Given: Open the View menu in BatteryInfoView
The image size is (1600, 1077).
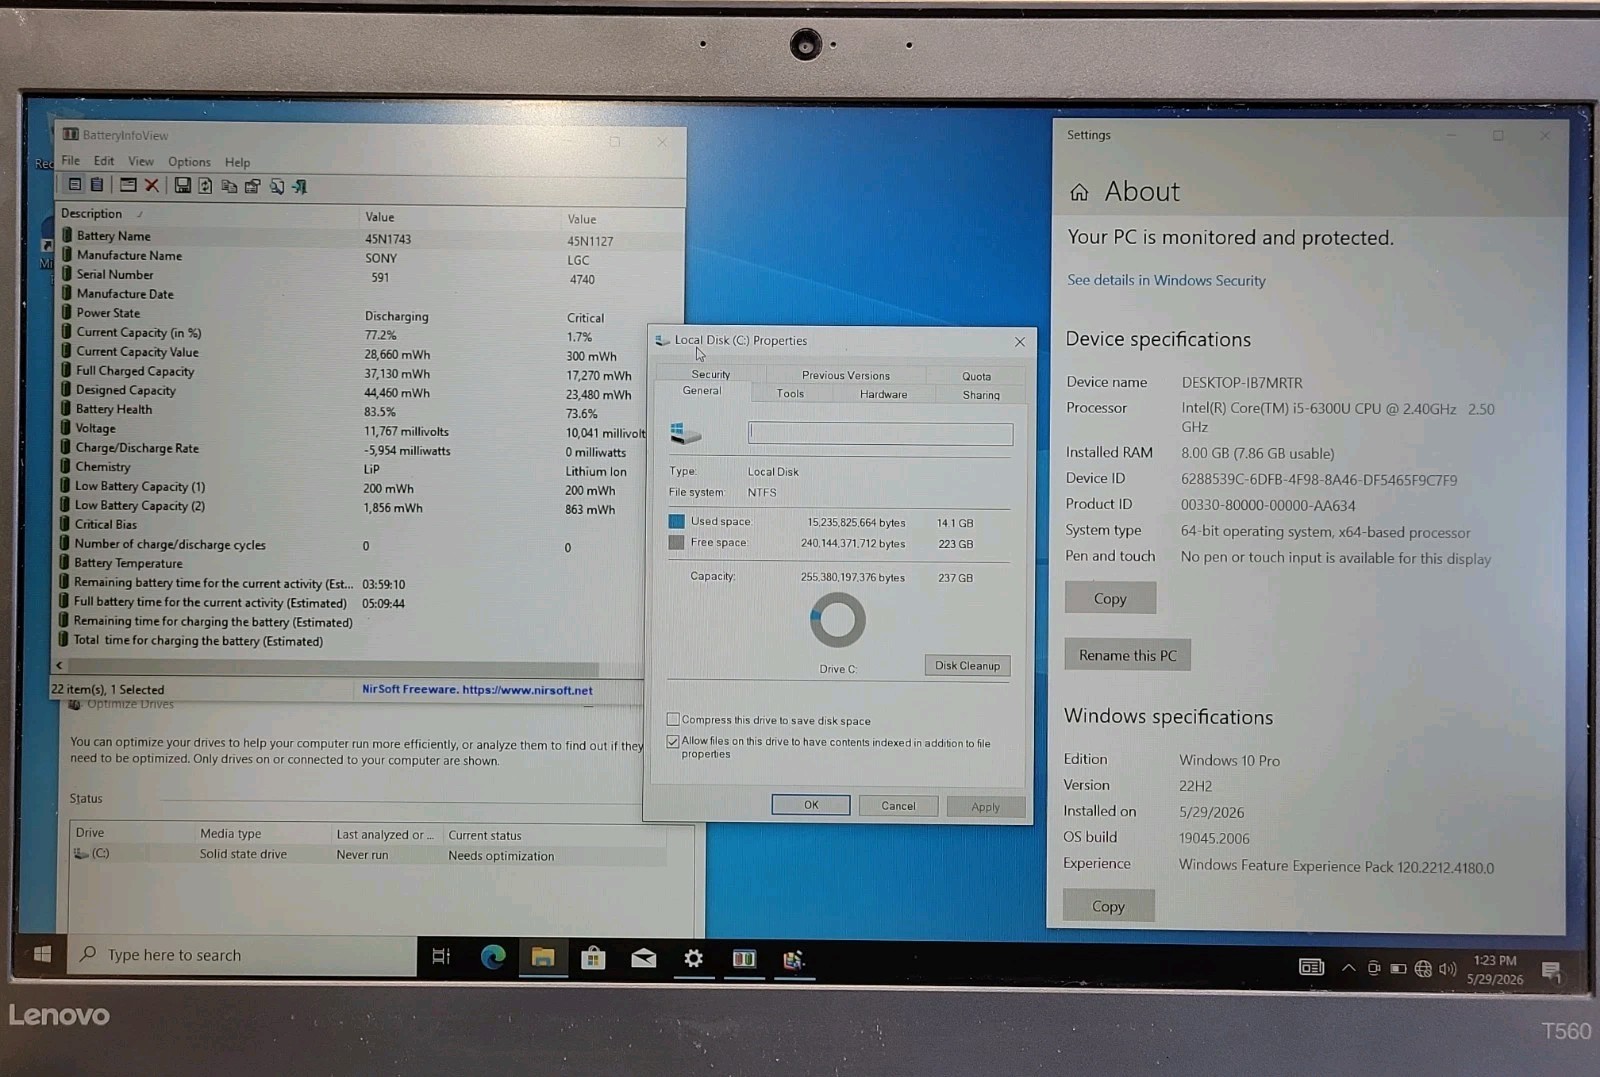Looking at the screenshot, I should [x=141, y=161].
